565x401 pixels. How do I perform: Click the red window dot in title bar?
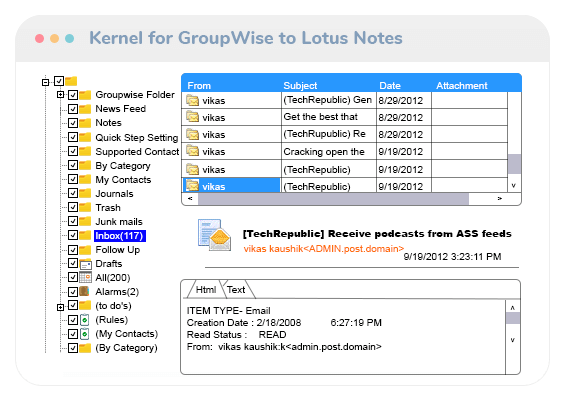pyautogui.click(x=40, y=38)
